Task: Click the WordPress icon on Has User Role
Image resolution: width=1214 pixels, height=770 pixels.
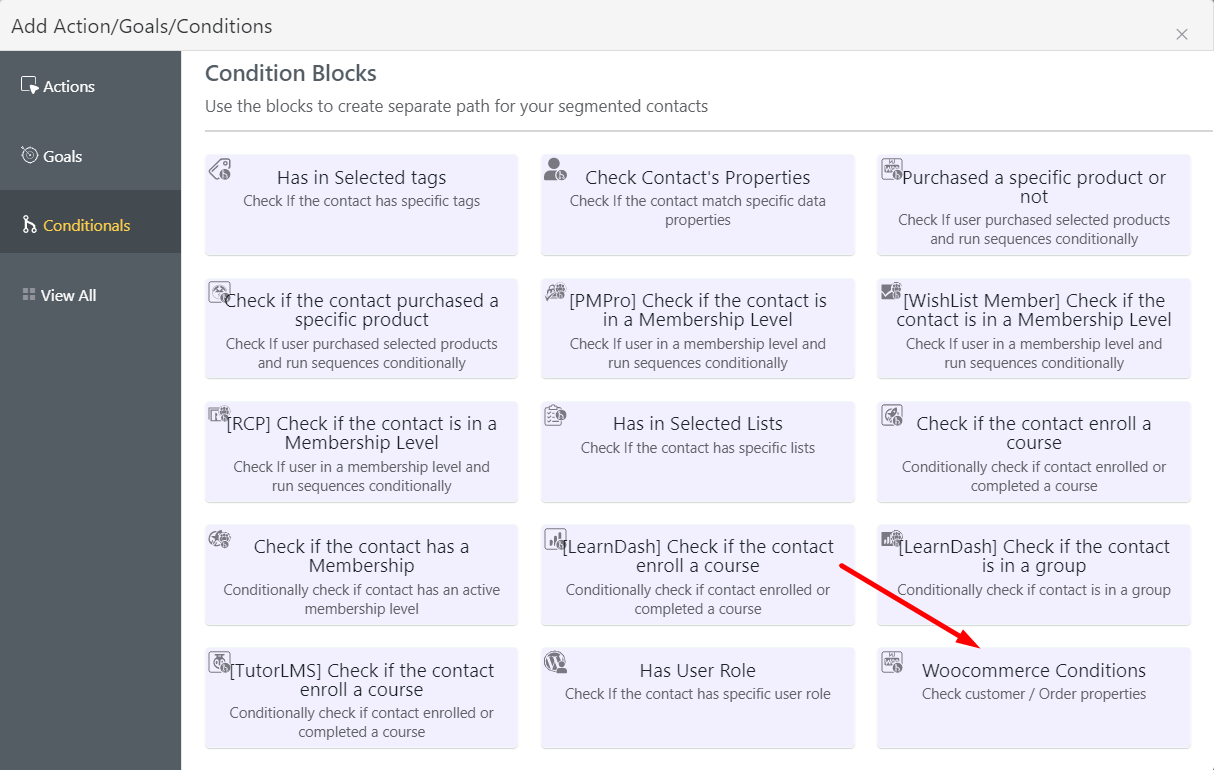Action: pyautogui.click(x=556, y=662)
